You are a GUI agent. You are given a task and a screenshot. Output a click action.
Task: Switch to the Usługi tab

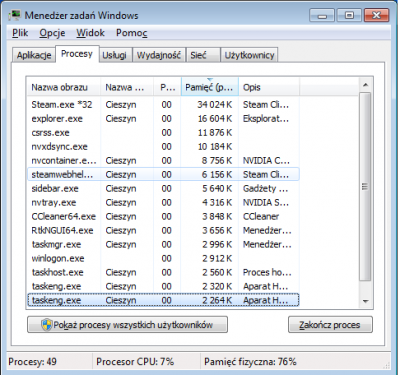(114, 55)
